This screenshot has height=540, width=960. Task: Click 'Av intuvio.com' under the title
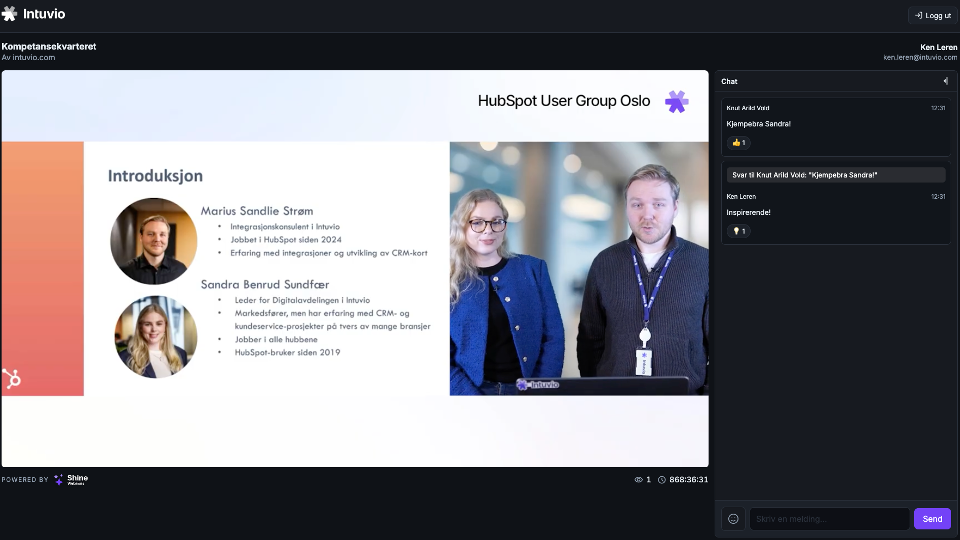coord(28,58)
